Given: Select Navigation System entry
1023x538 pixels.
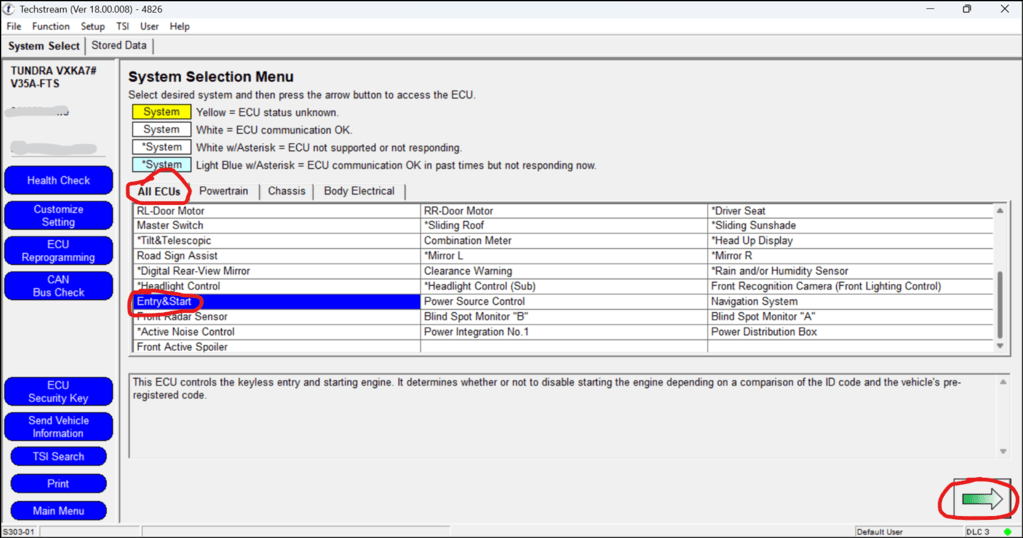Looking at the screenshot, I should pyautogui.click(x=851, y=301).
